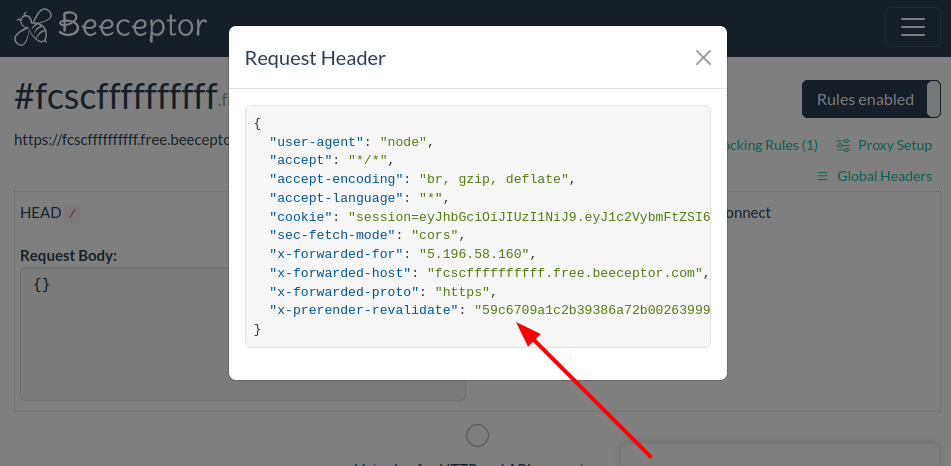Click the "x-prerender-revalidate" header key
This screenshot has width=951, height=466.
(x=364, y=310)
